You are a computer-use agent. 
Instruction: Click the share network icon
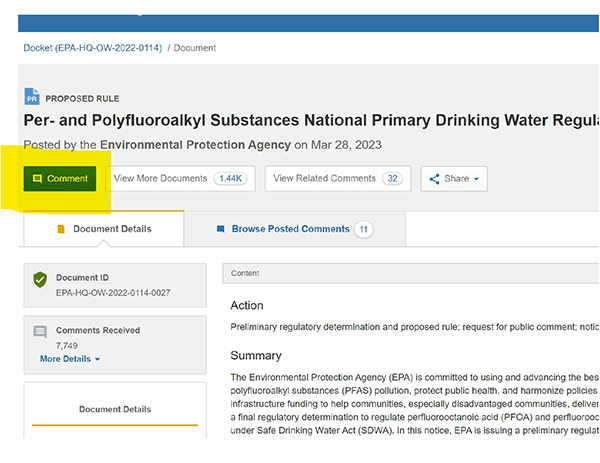coord(434,179)
